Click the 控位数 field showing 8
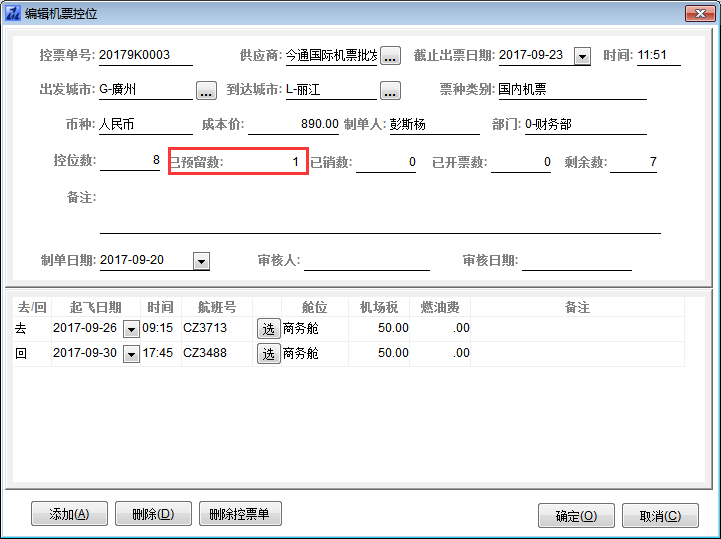This screenshot has width=721, height=539. coord(130,161)
